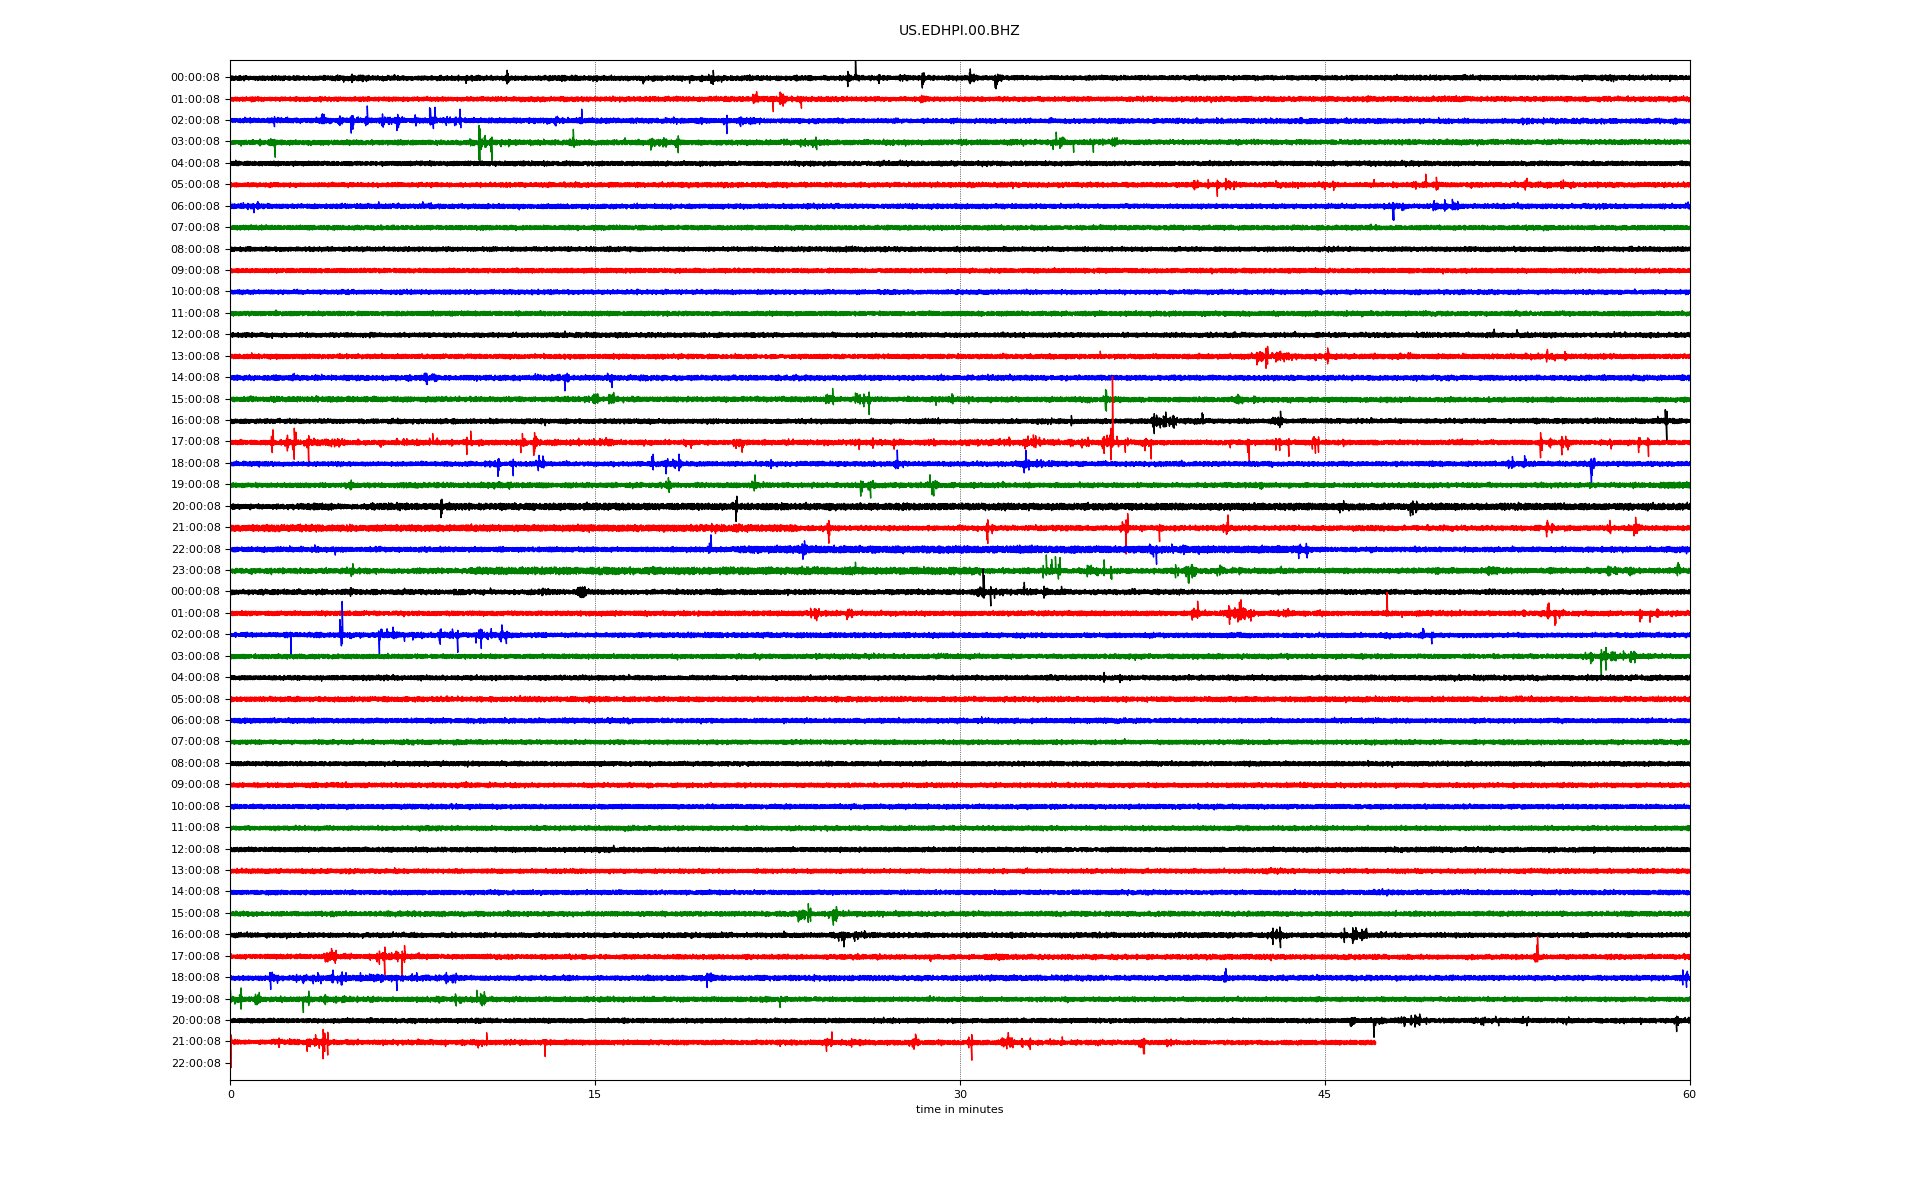Click the 23:00:08 row time label

pyautogui.click(x=195, y=571)
